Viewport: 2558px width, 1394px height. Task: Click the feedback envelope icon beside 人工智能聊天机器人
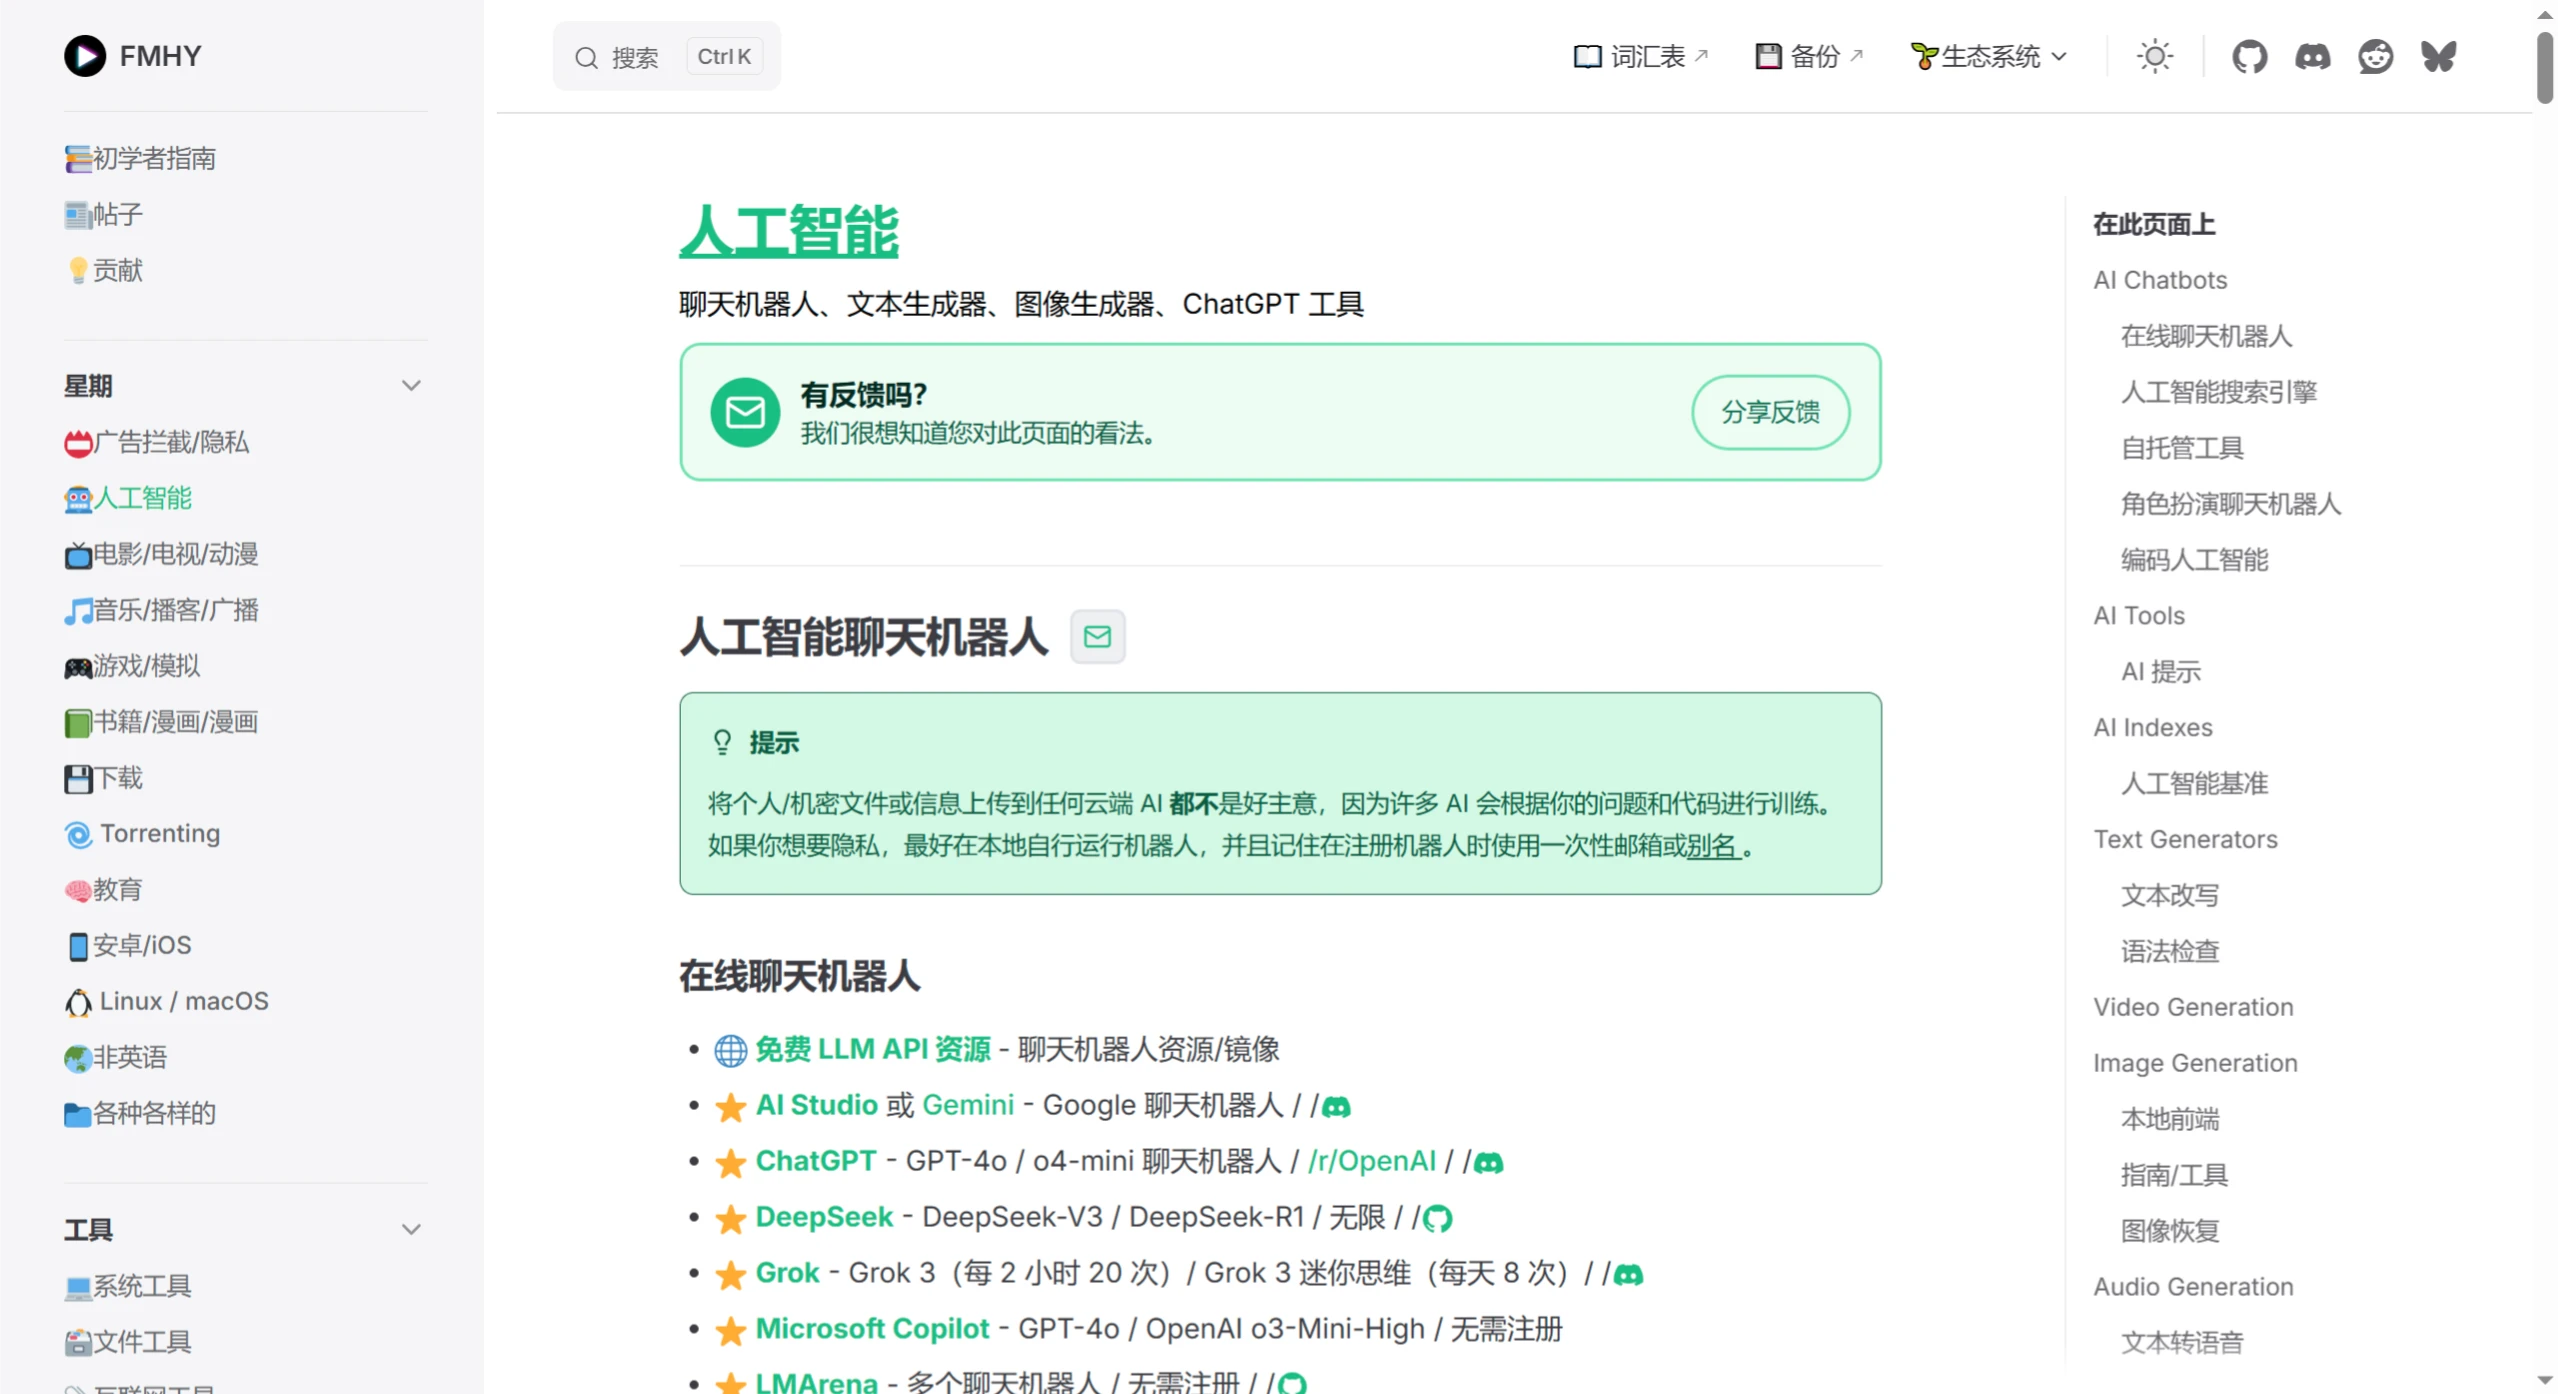[x=1097, y=637]
